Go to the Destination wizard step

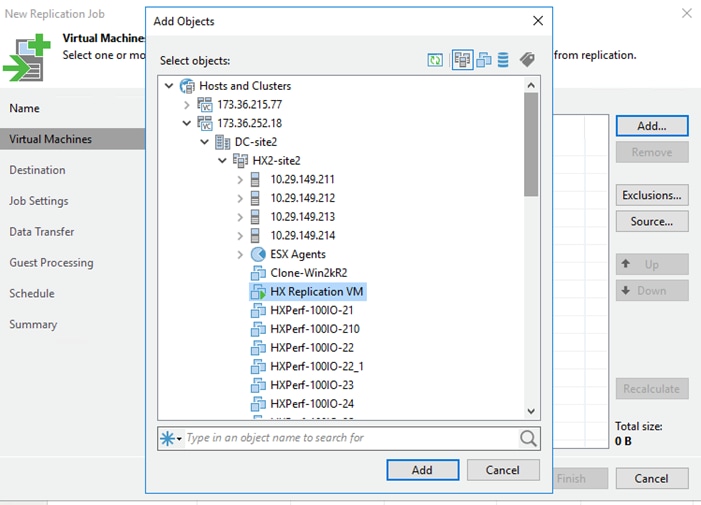pos(38,170)
